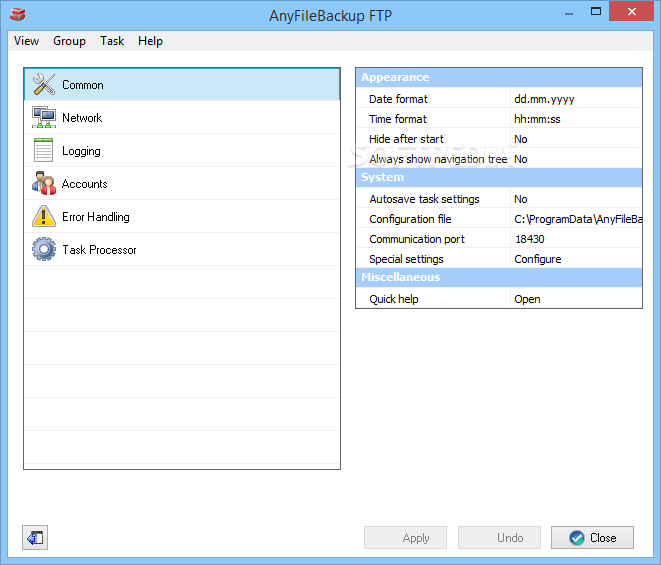
Task: Select the Common settings category label
Action: click(x=83, y=85)
